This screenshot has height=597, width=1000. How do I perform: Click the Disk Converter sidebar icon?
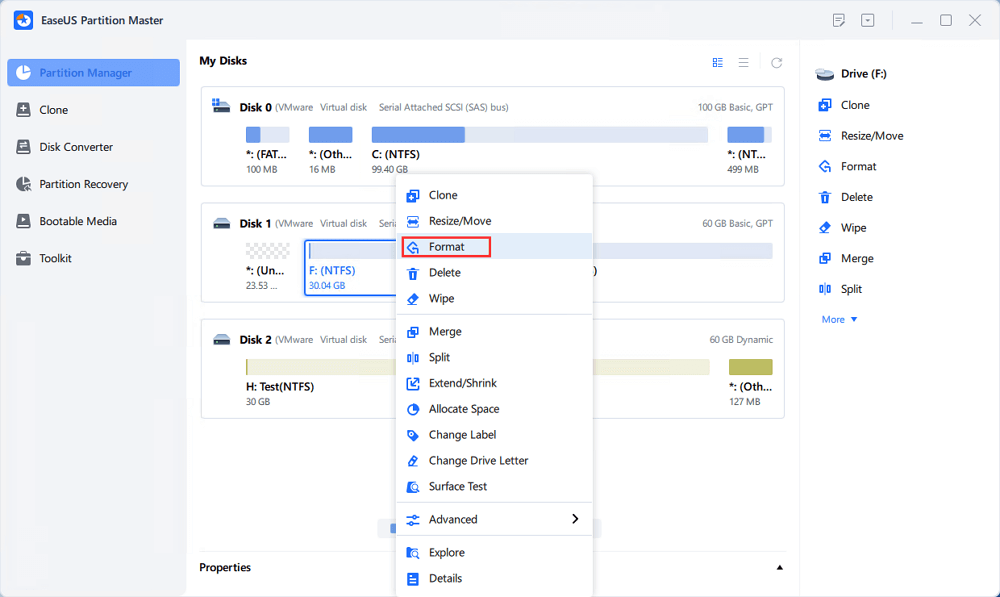[24, 147]
